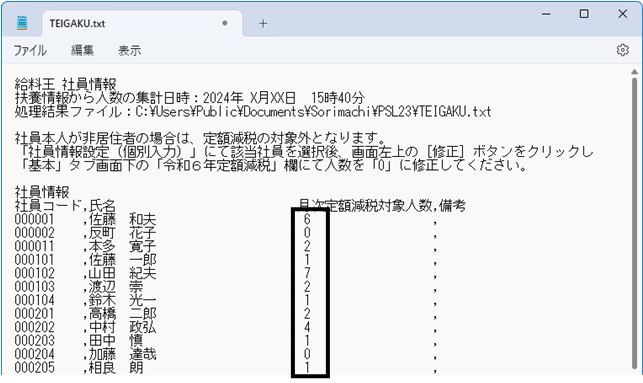
Task: Open the 表示 menu
Action: tap(130, 50)
